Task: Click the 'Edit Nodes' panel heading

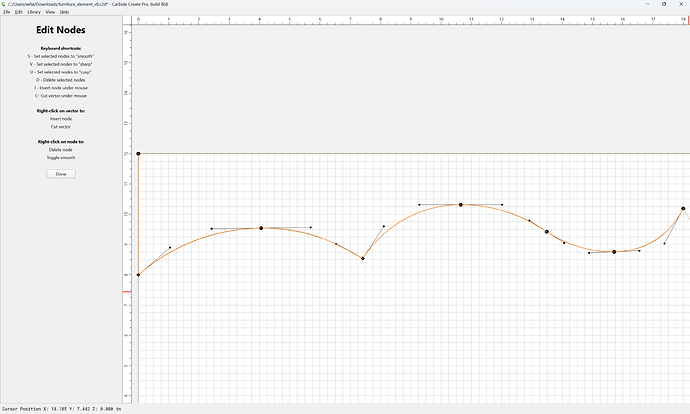Action: pos(61,30)
